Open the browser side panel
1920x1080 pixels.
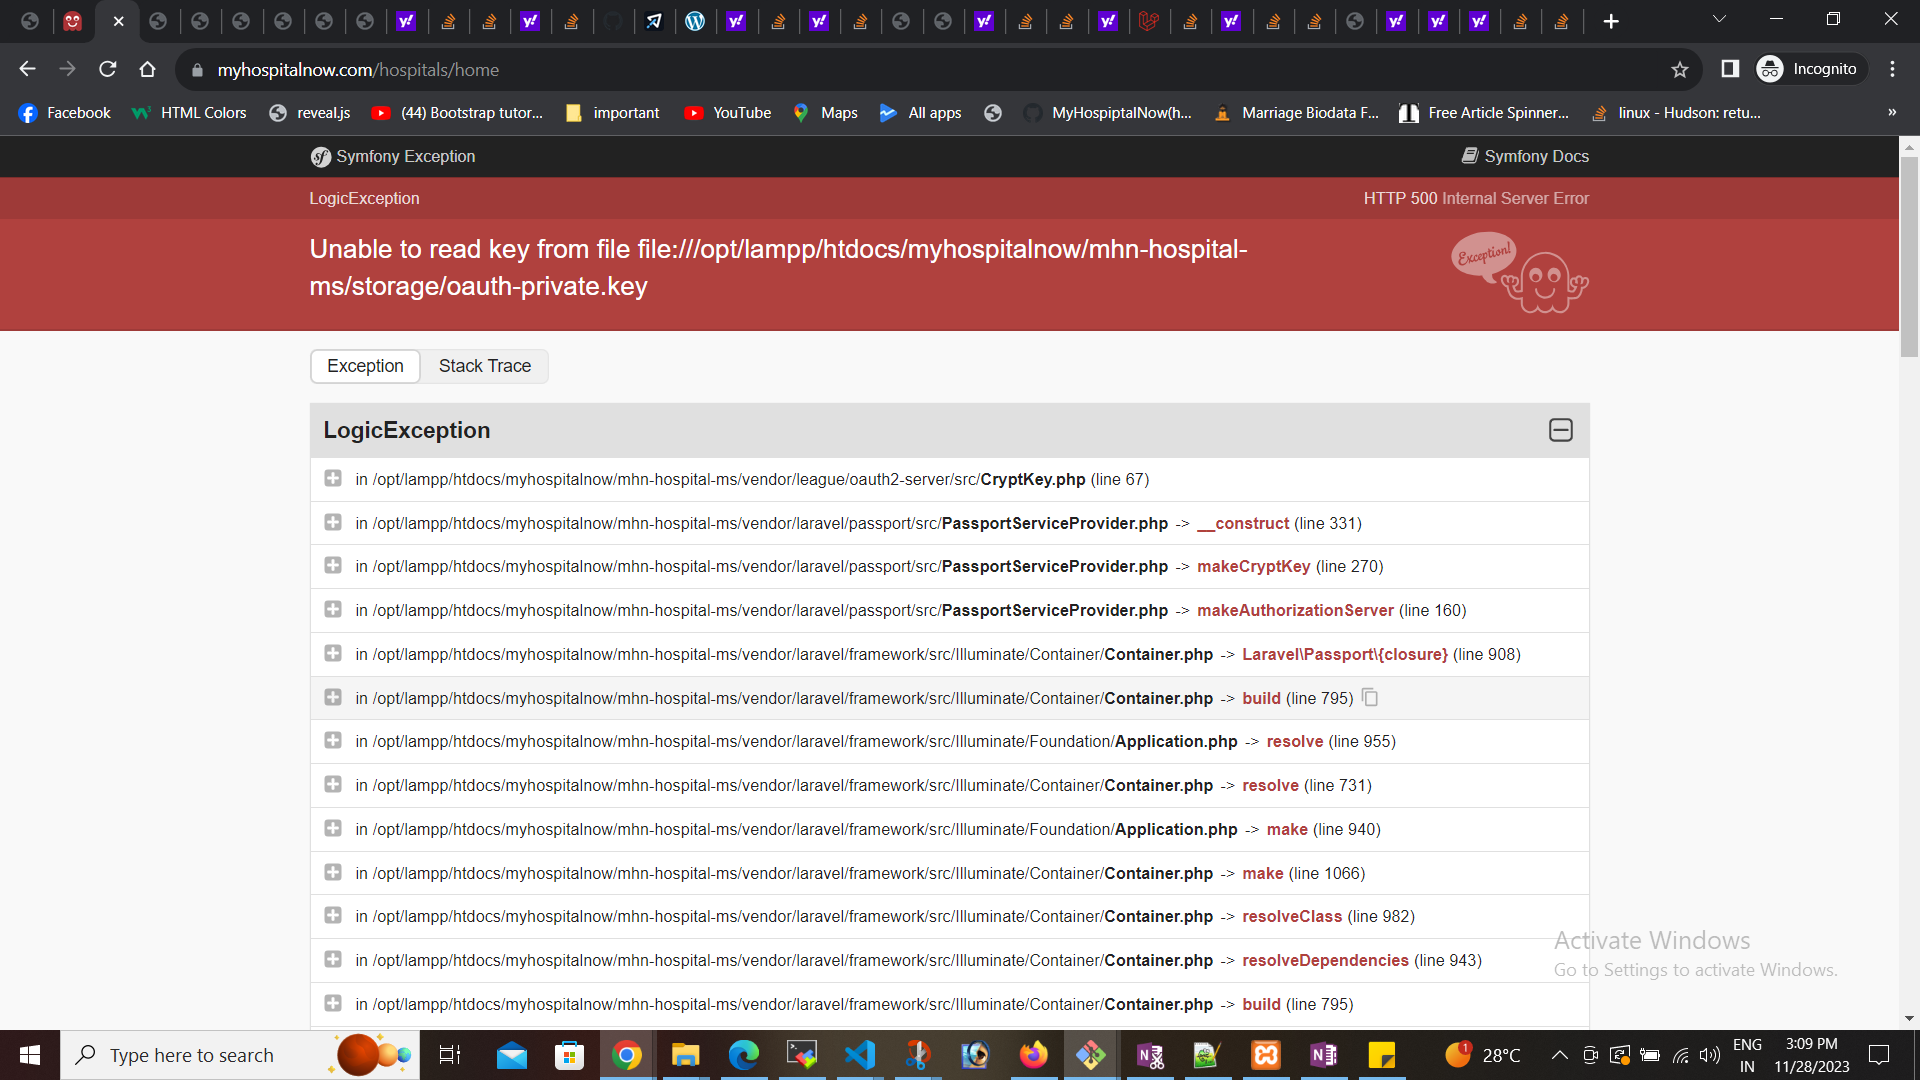tap(1730, 69)
